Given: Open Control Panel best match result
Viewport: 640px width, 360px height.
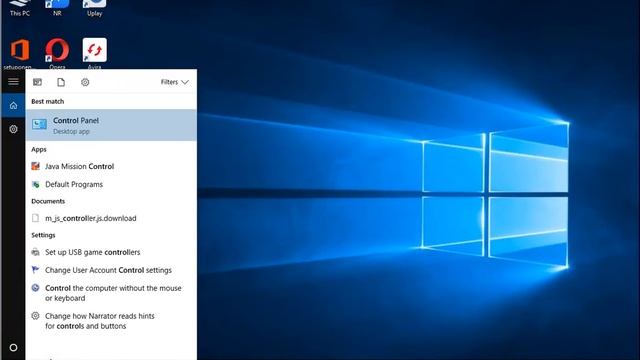Looking at the screenshot, I should tap(111, 125).
